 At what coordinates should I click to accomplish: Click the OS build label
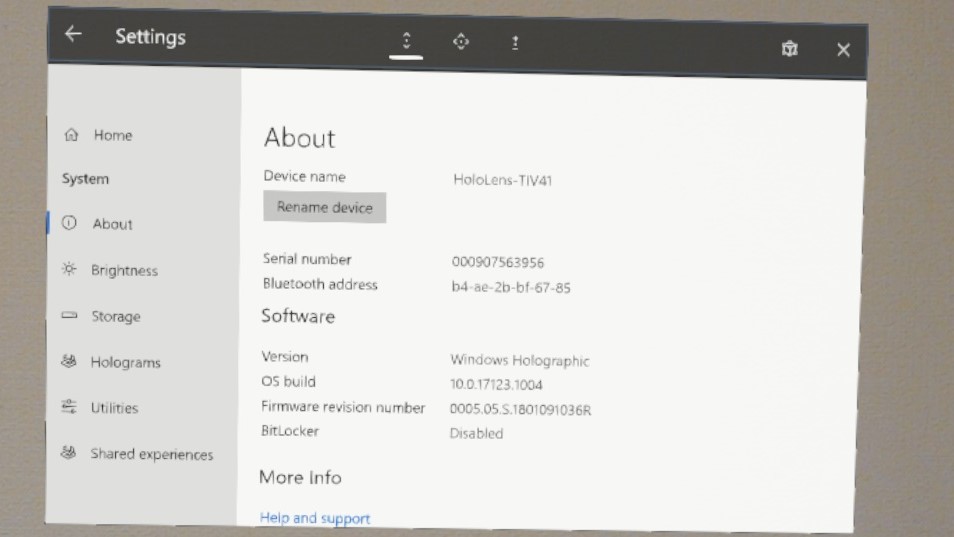point(288,381)
